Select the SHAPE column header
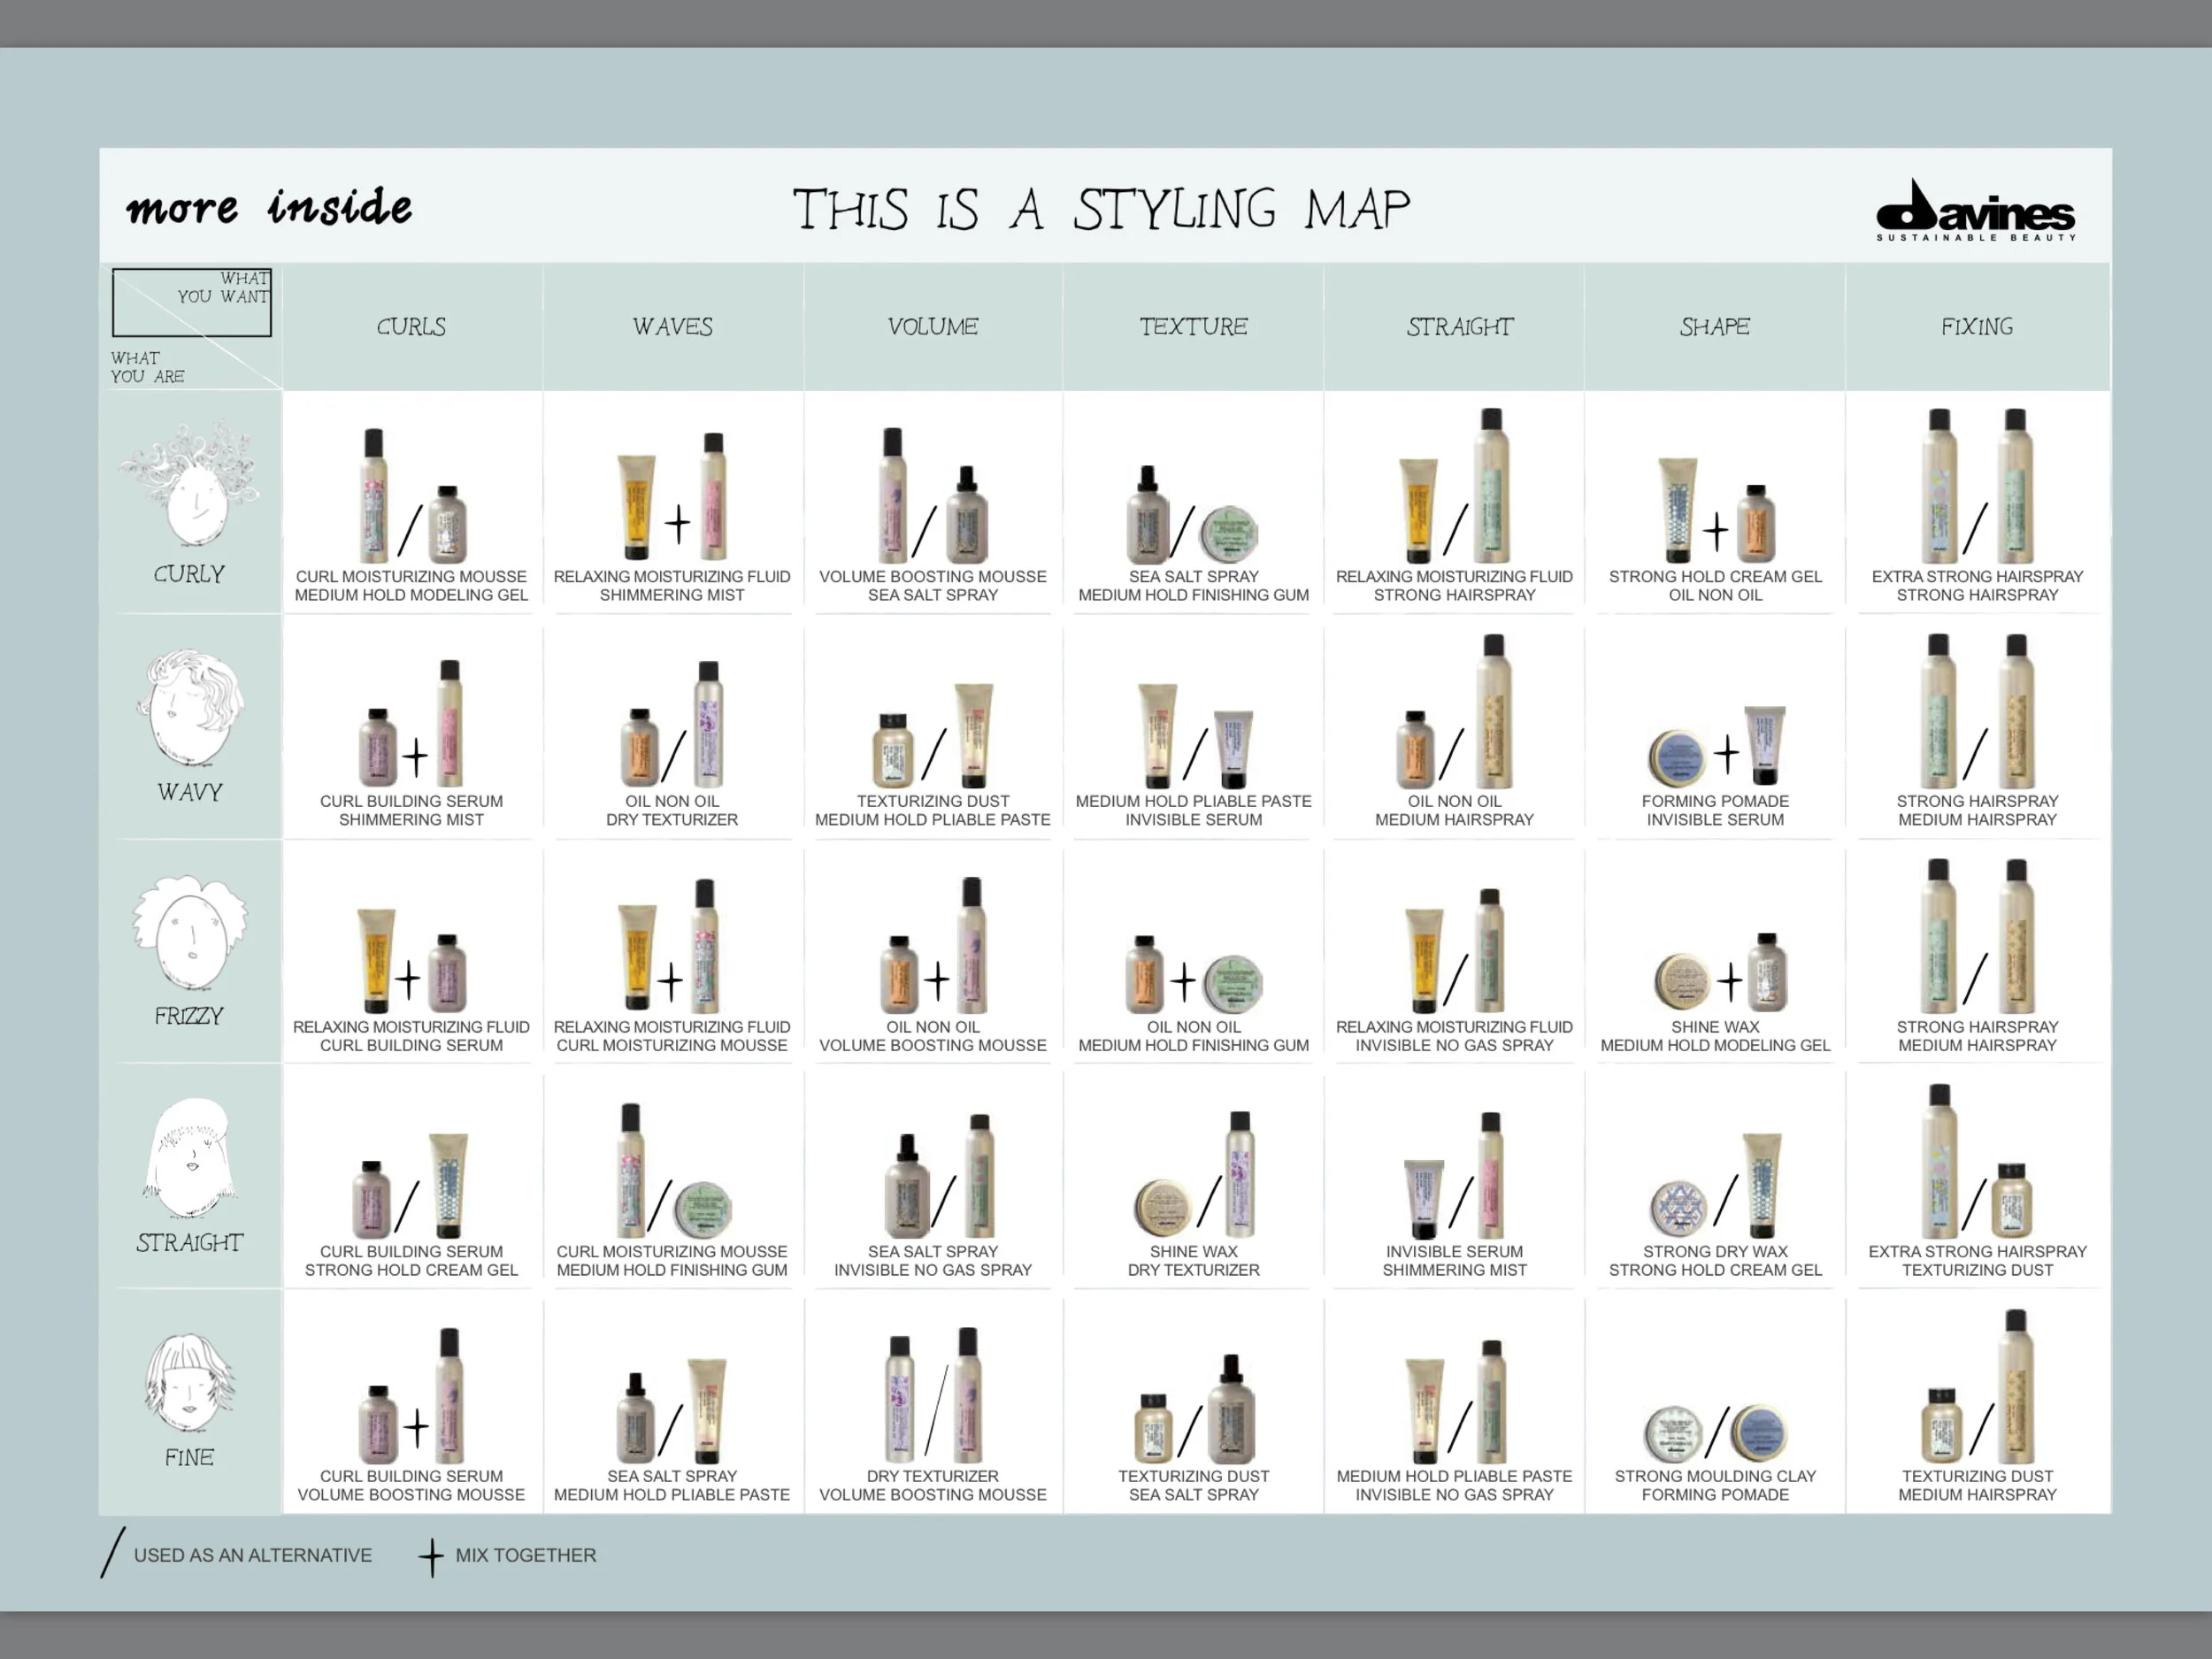Viewport: 2212px width, 1659px height. [1715, 327]
